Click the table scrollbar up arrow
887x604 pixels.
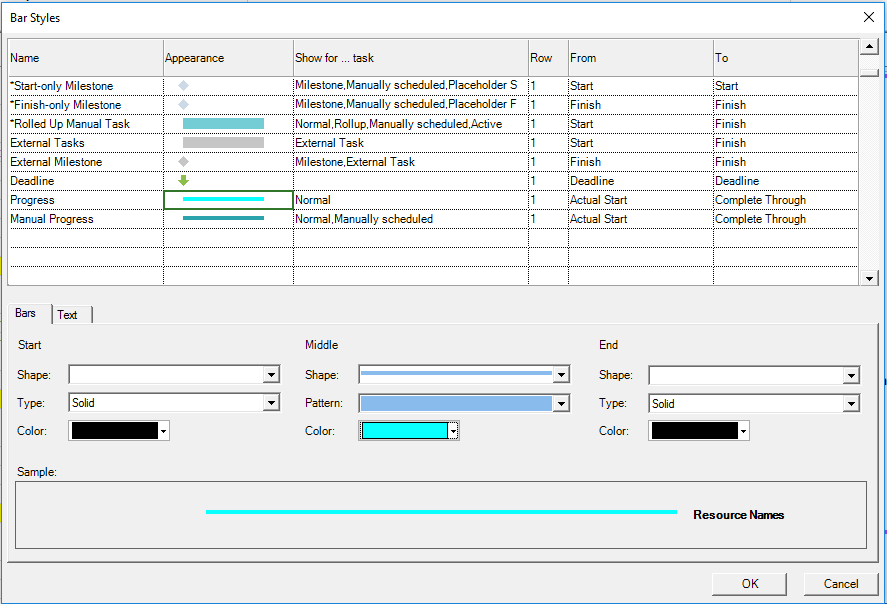pos(869,46)
